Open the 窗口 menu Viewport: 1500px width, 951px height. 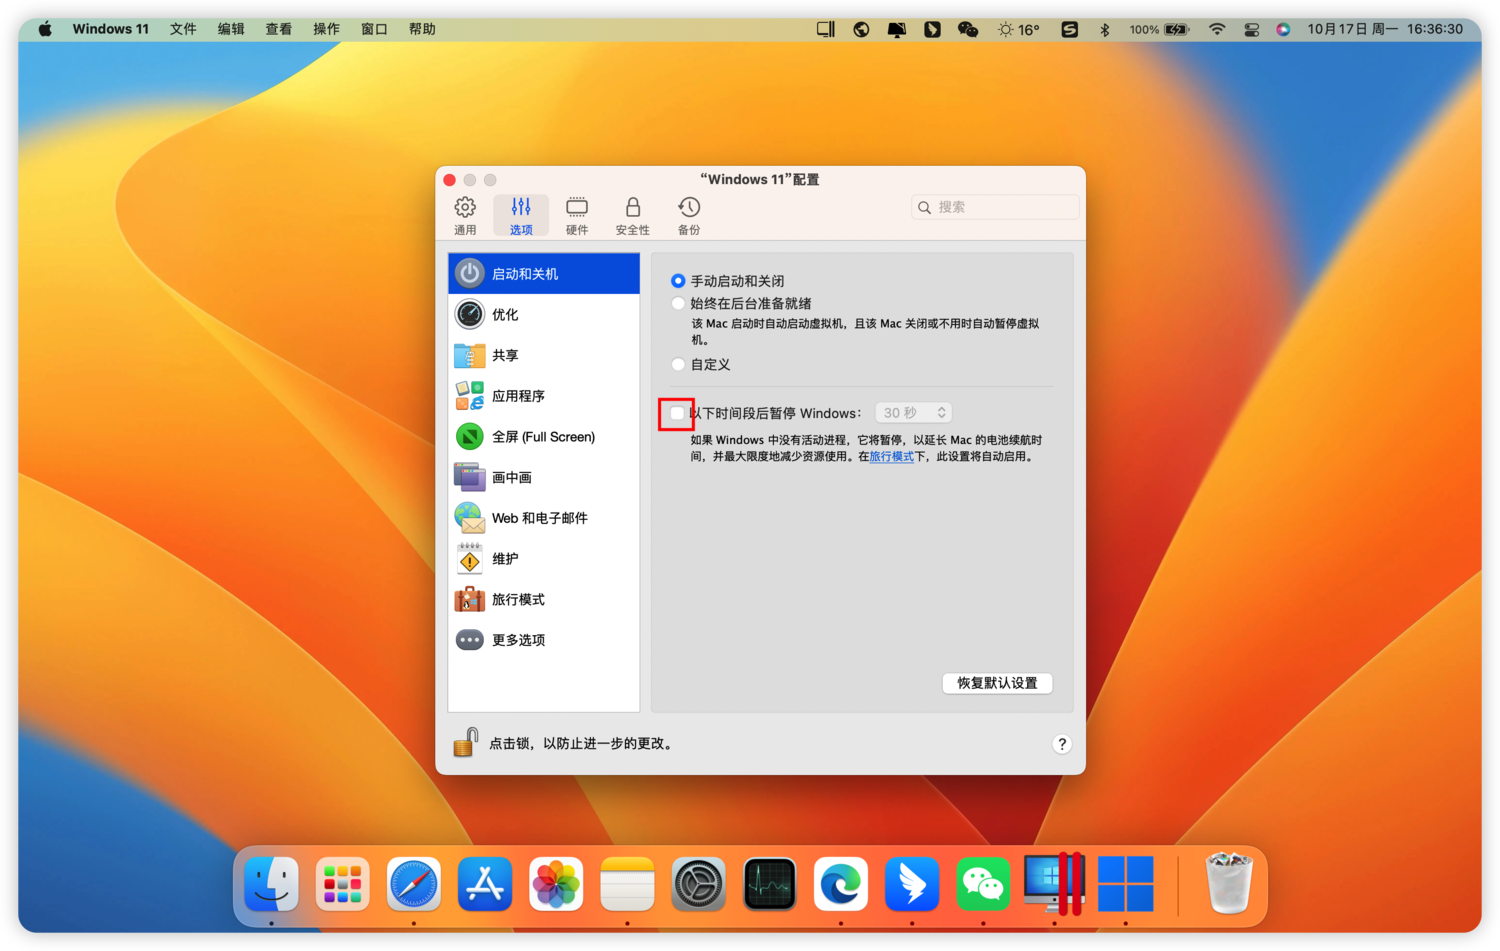pos(374,29)
